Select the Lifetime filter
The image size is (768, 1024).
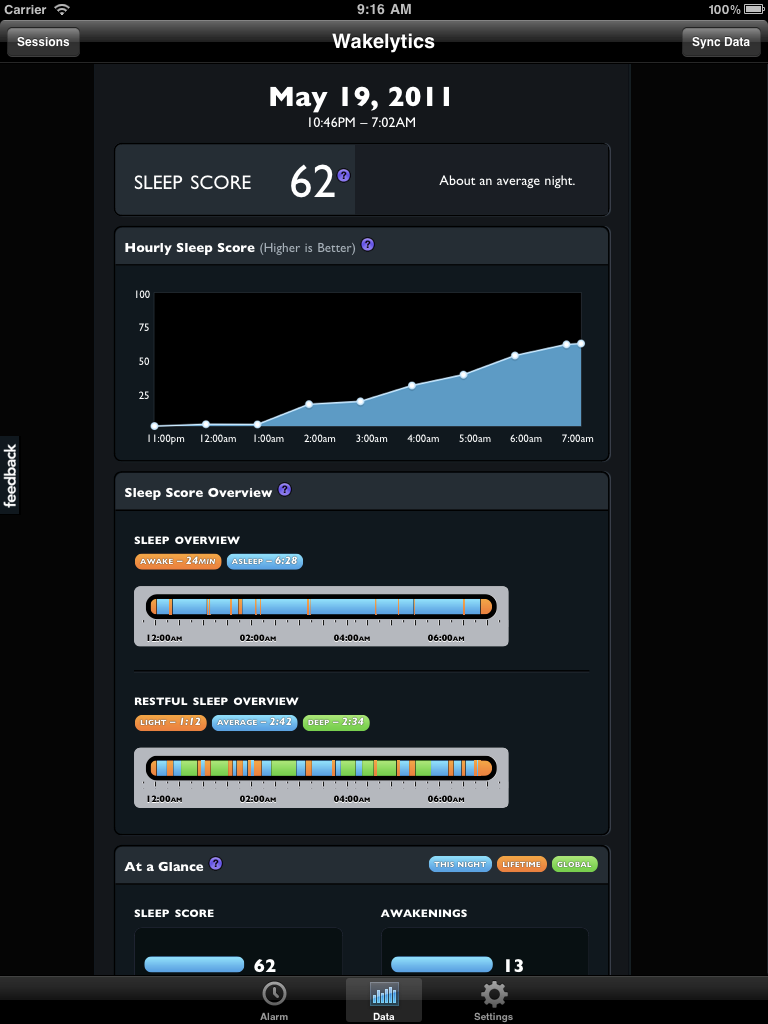[x=521, y=864]
